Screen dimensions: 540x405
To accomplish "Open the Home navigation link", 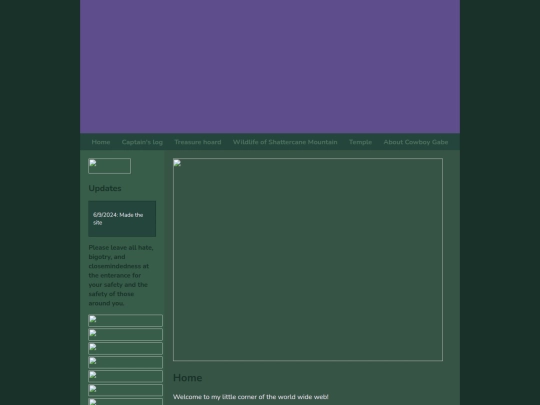I will 101,142.
